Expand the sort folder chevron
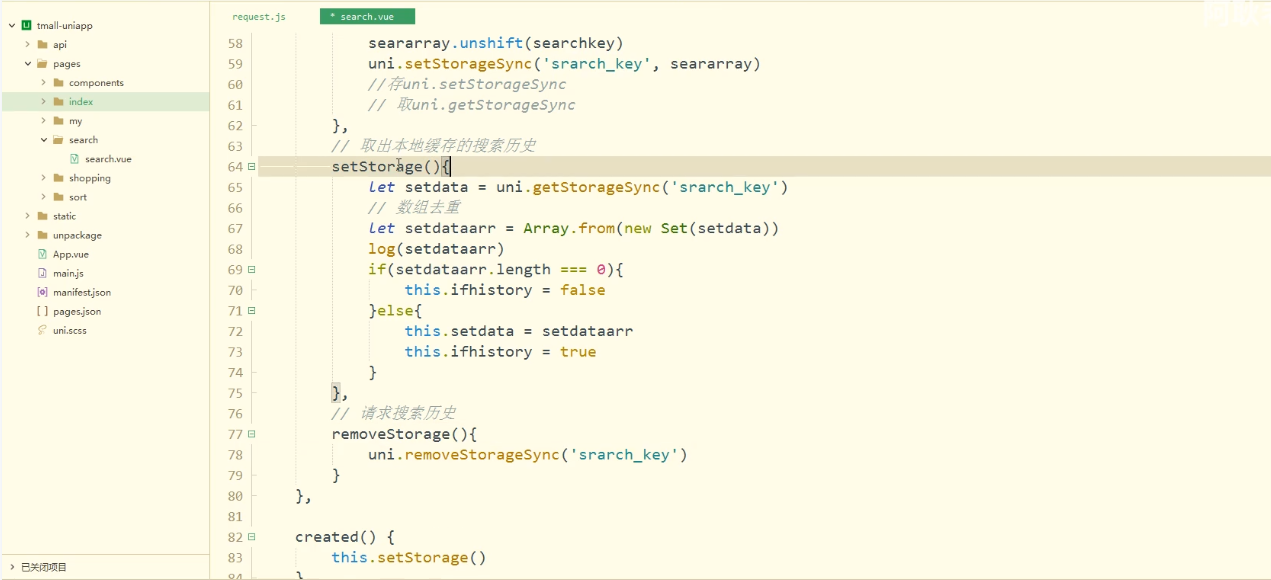1271x580 pixels. point(43,196)
